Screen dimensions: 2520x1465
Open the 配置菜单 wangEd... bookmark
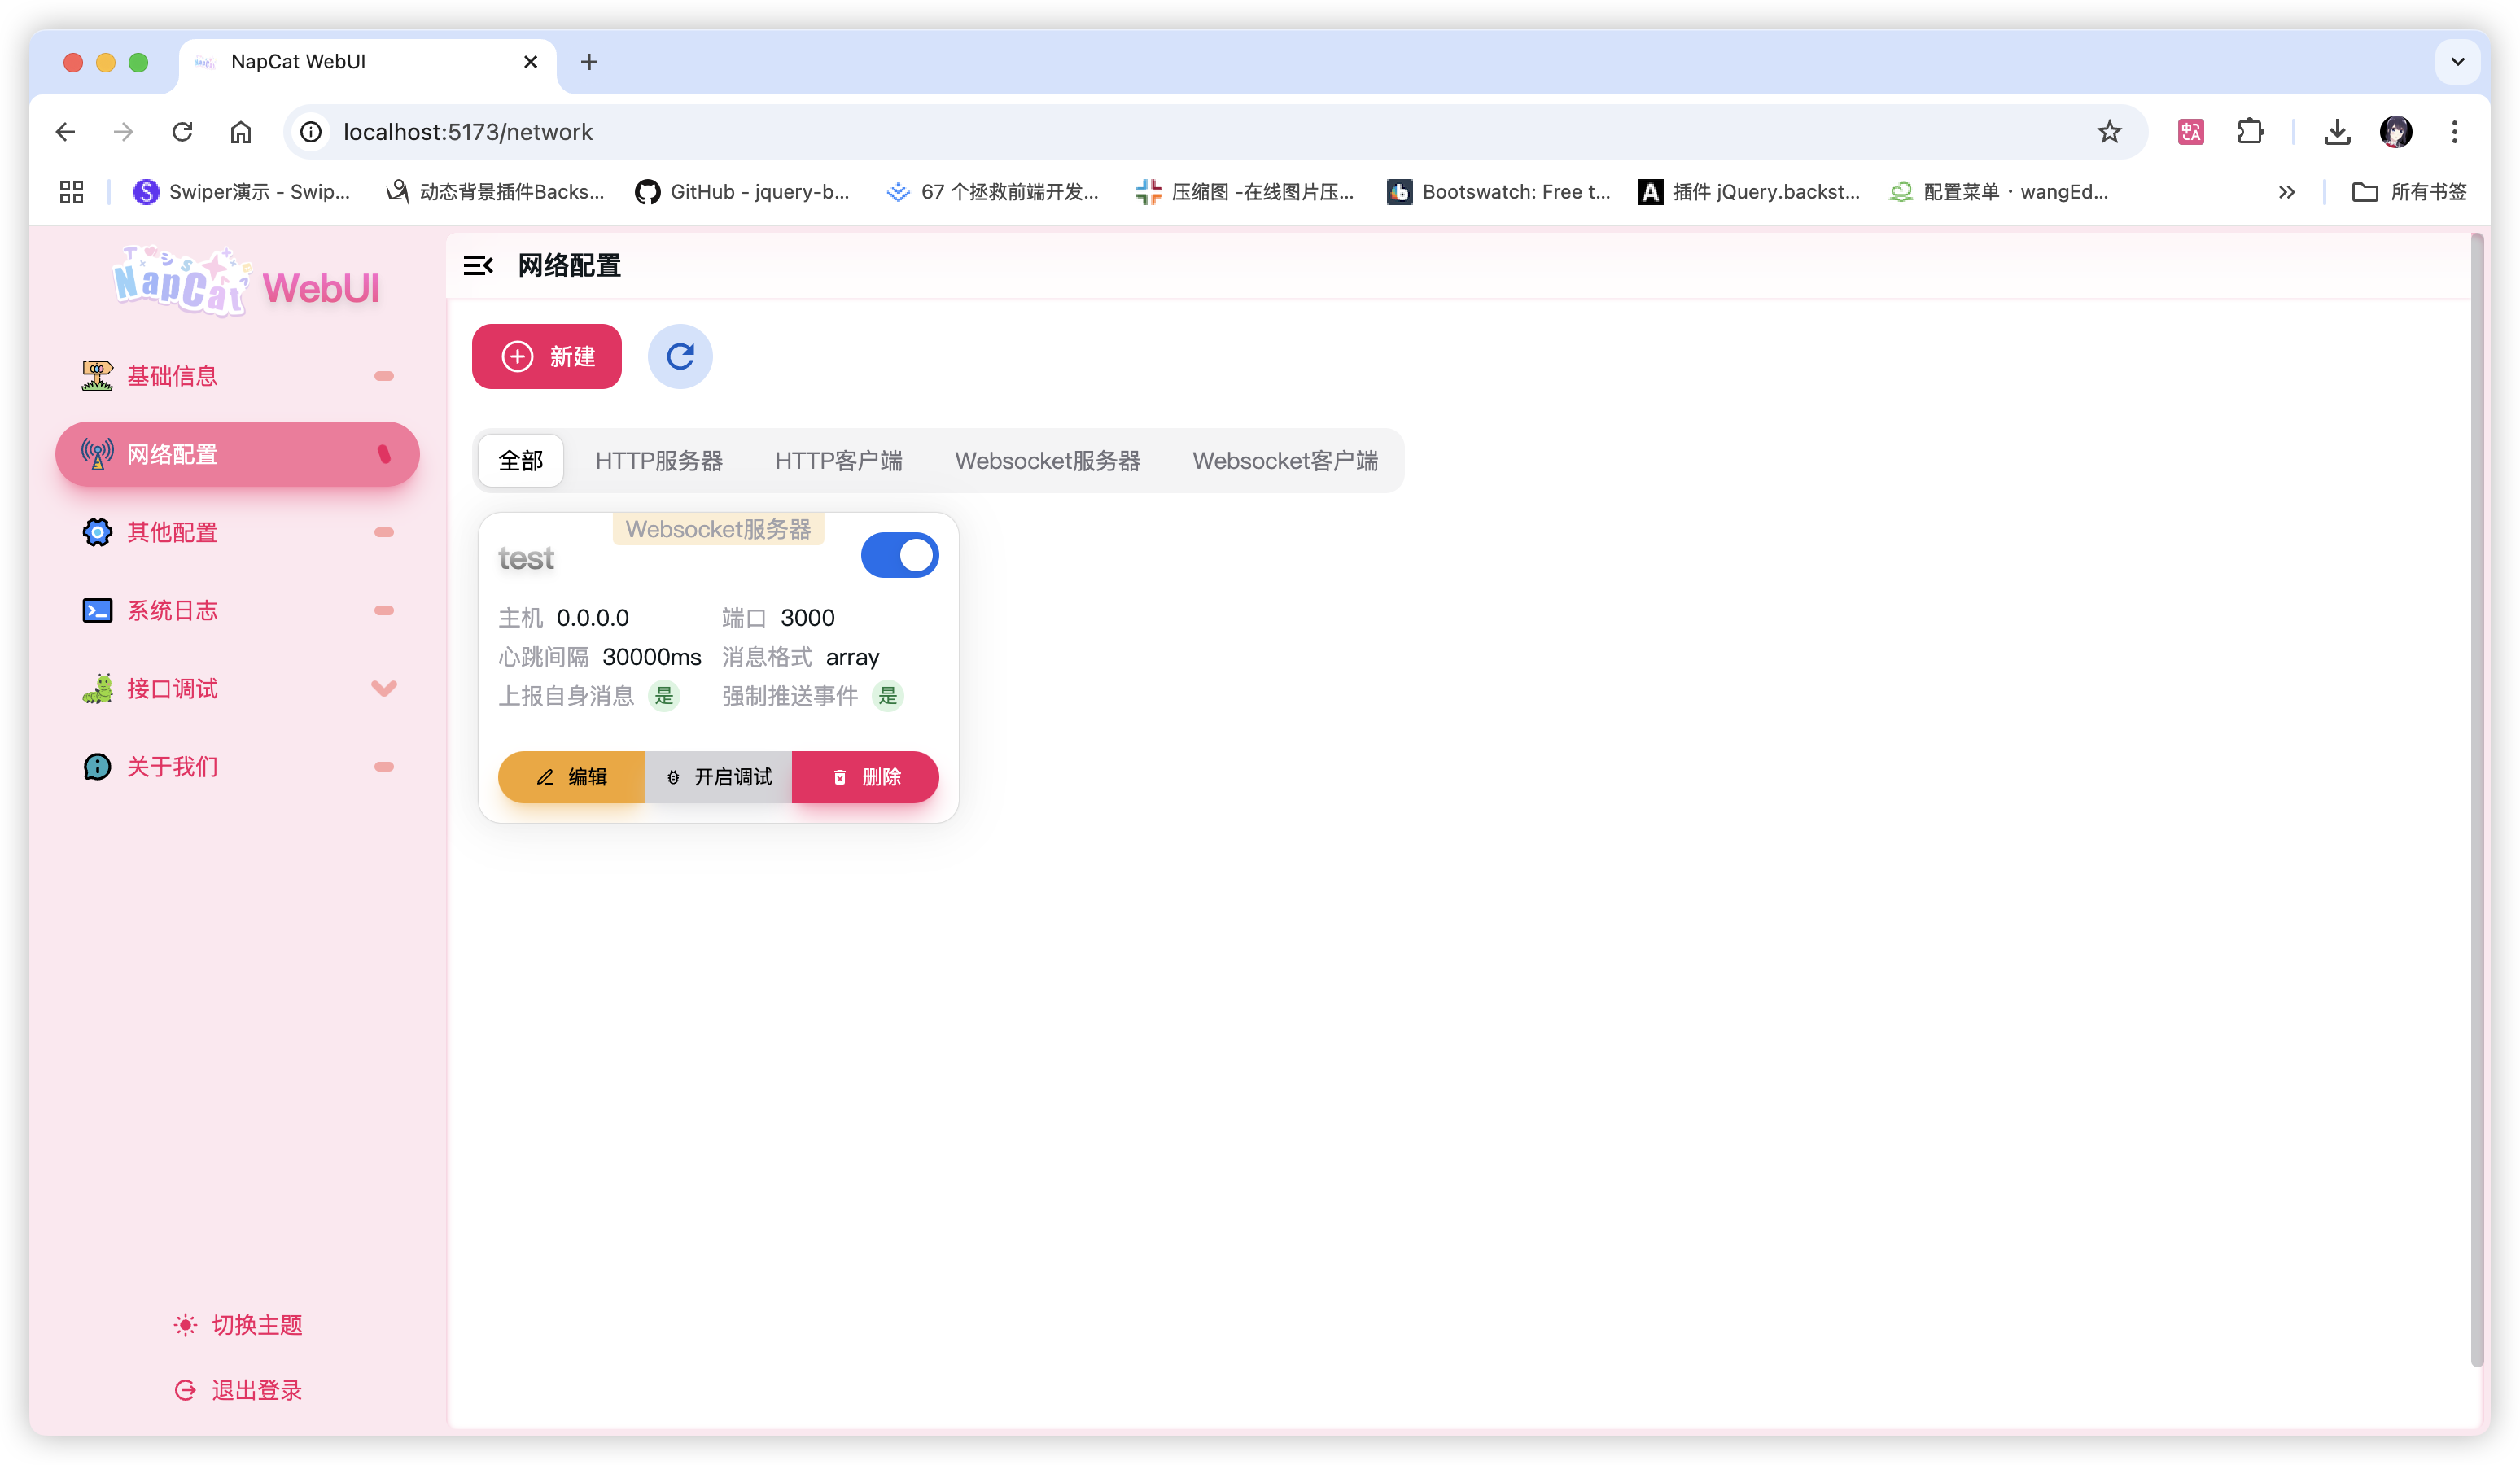pos(1999,192)
